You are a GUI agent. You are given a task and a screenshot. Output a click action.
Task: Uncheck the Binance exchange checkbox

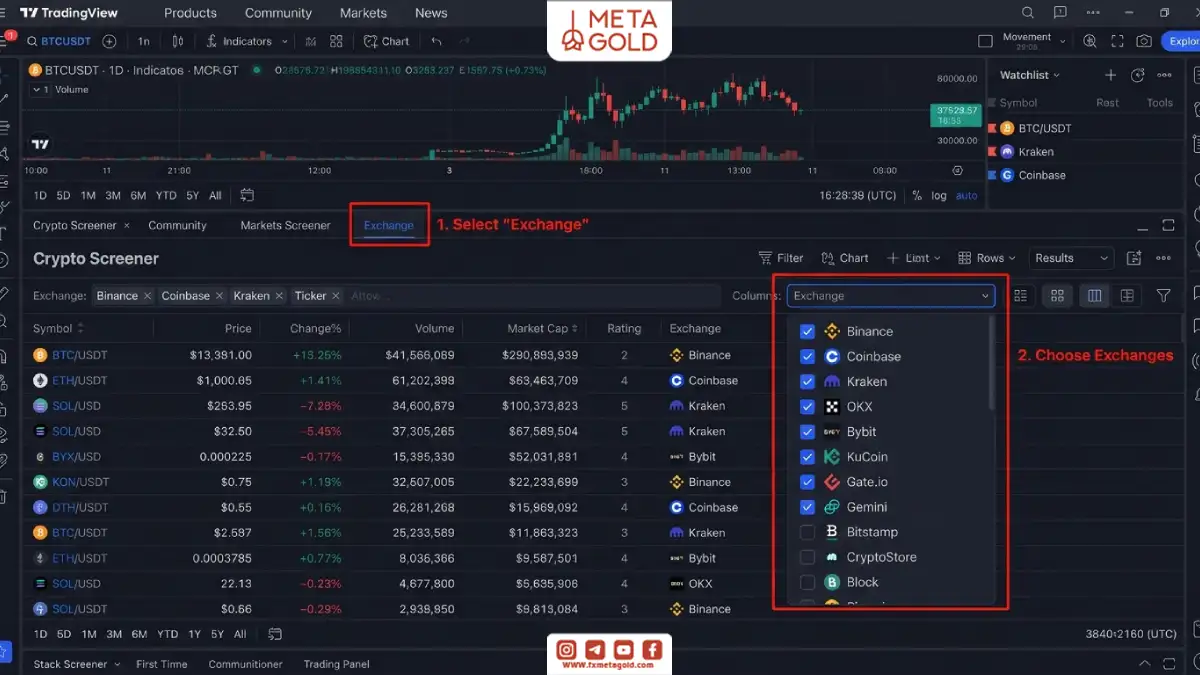point(807,331)
